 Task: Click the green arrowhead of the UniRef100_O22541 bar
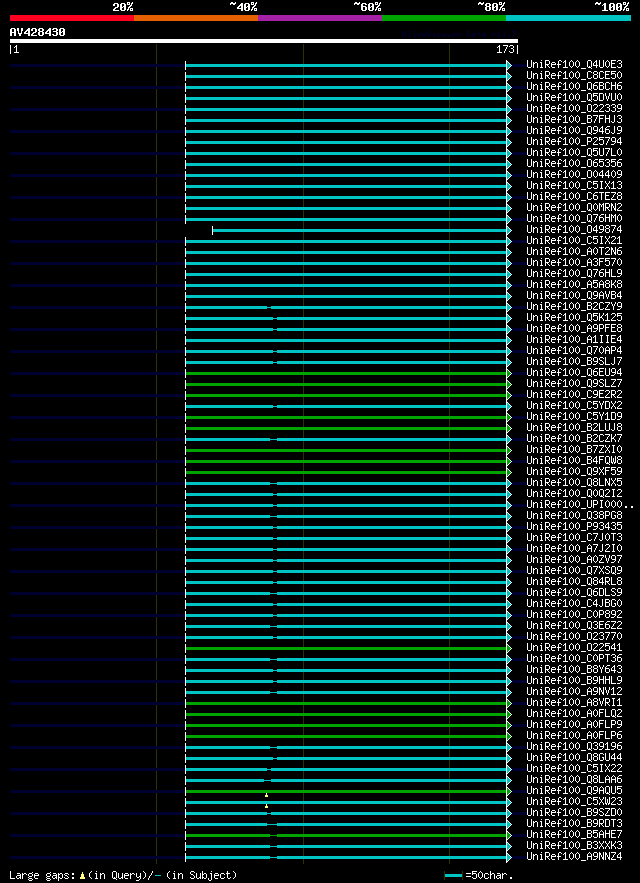(509, 648)
